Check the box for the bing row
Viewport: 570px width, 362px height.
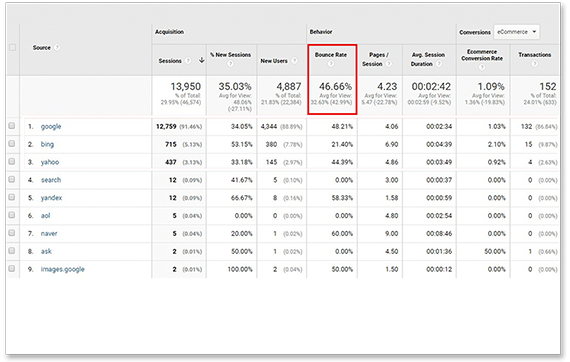point(12,144)
